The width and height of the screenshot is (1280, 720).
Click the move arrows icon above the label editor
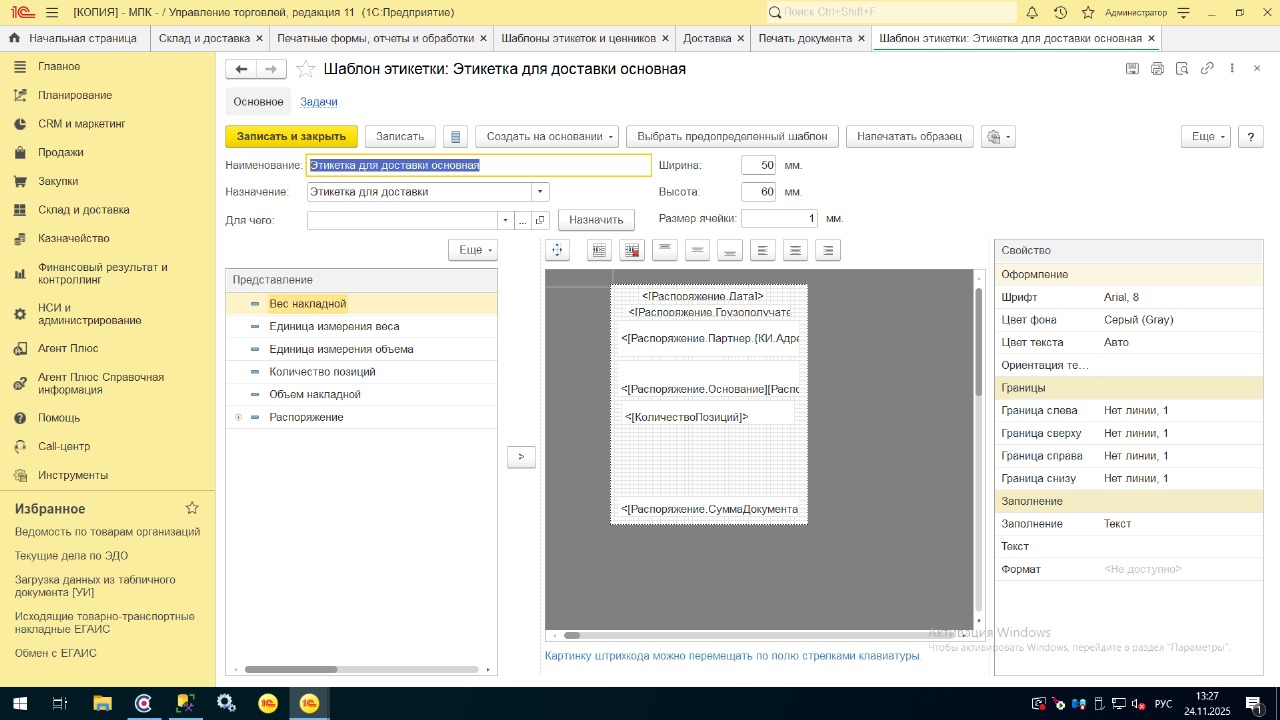click(x=557, y=250)
